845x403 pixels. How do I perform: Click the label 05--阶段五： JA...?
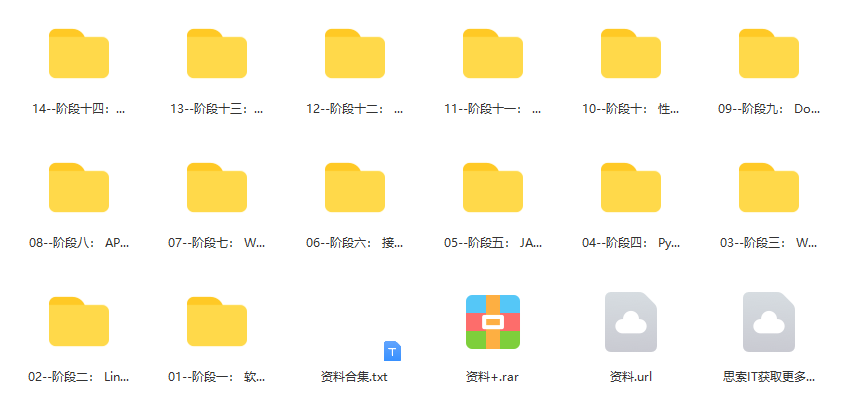click(x=493, y=243)
